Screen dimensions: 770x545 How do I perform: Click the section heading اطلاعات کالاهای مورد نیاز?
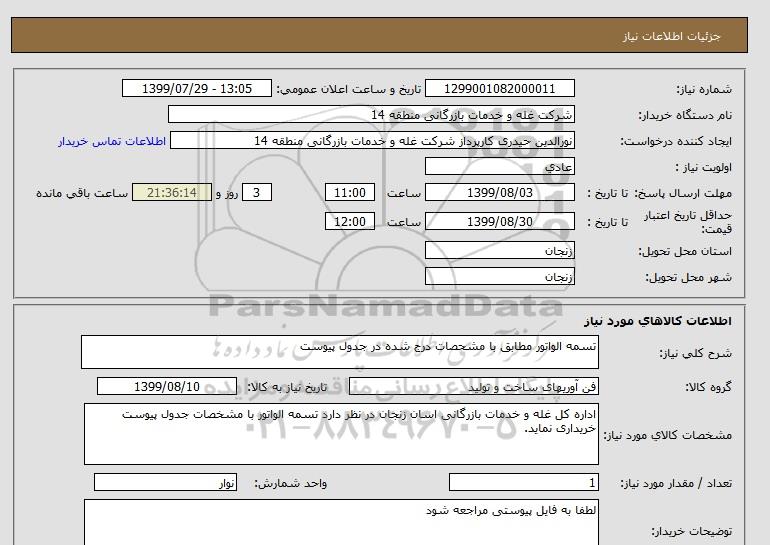click(x=658, y=321)
